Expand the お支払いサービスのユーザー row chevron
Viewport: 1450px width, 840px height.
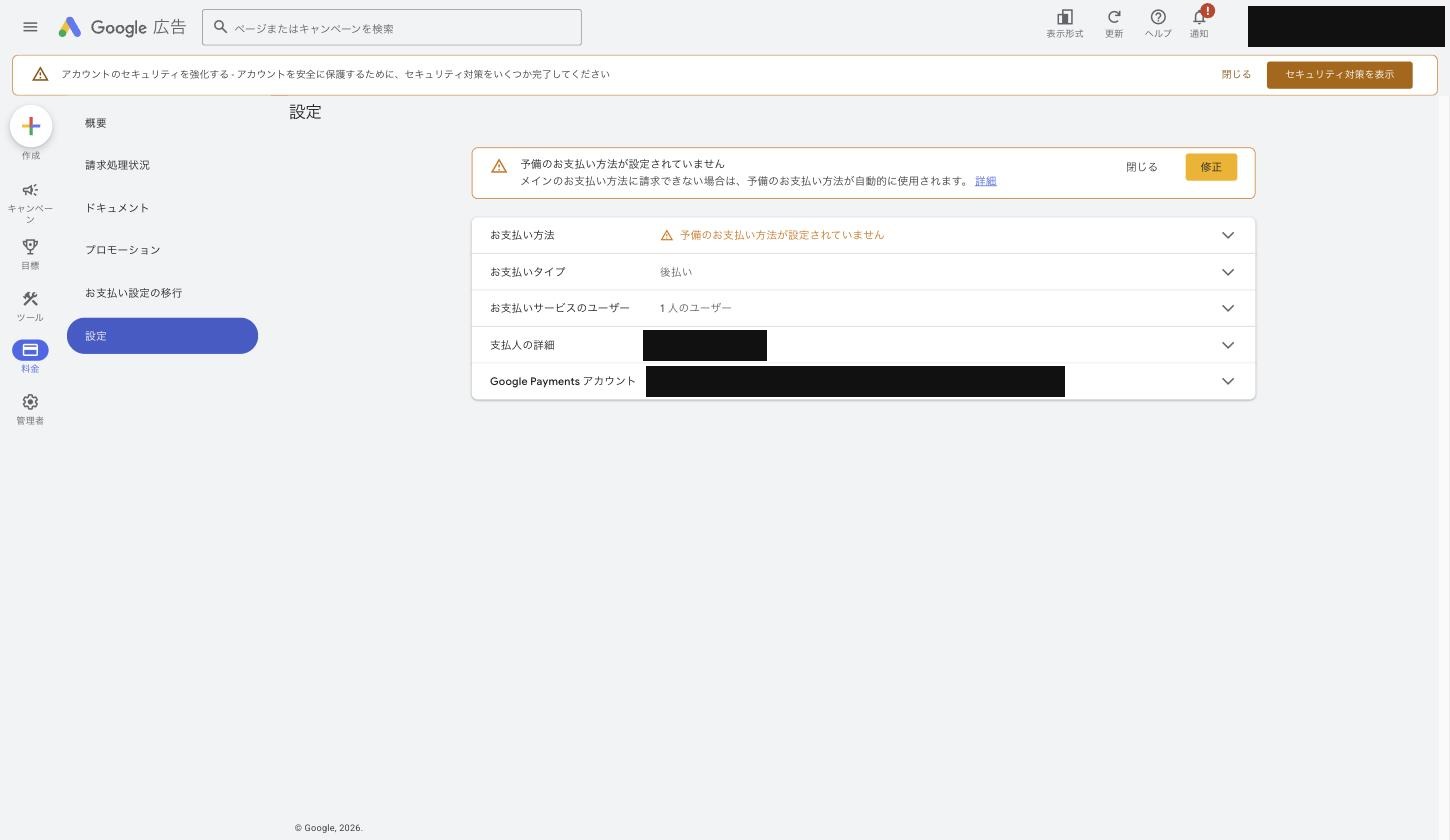coord(1228,308)
